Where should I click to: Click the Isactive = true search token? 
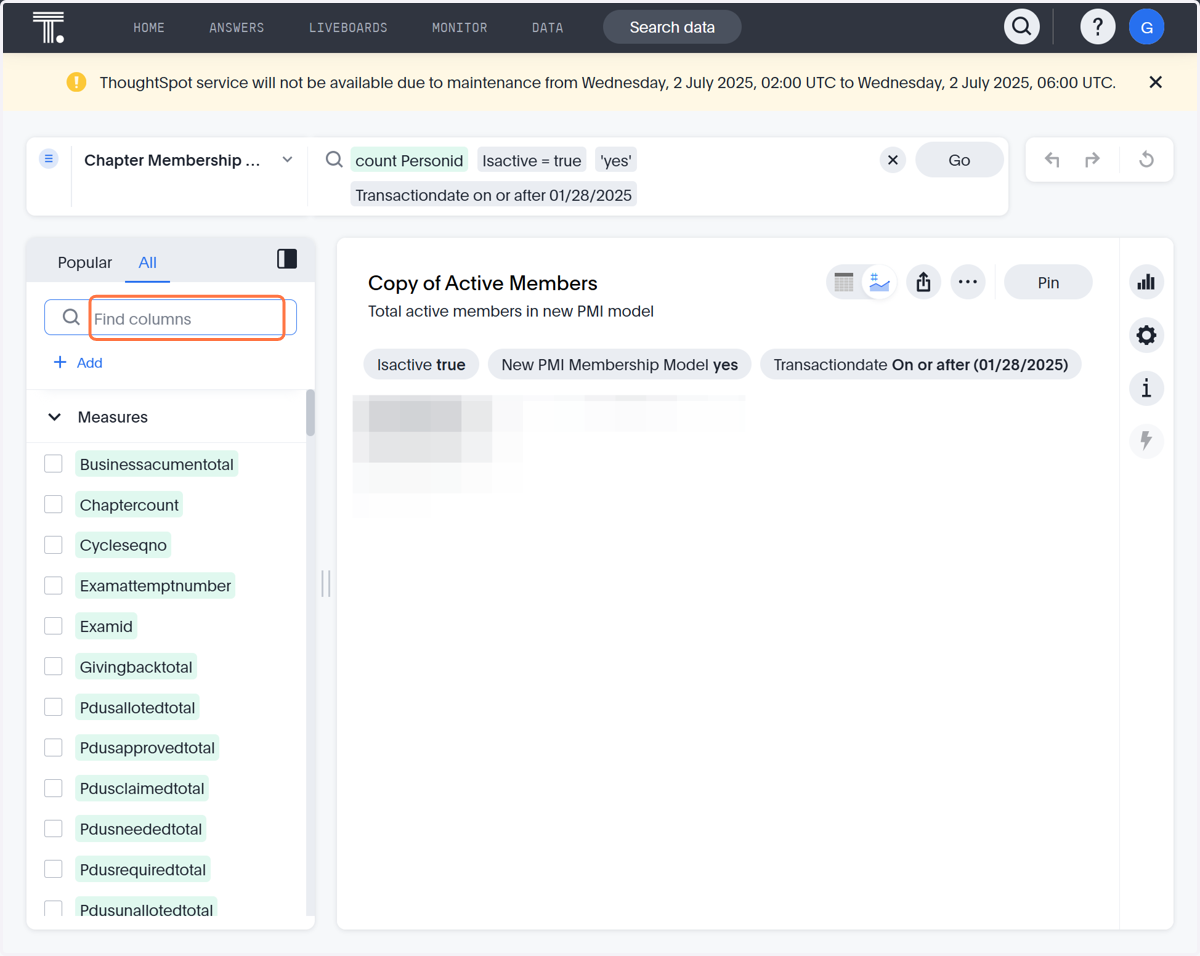[531, 160]
